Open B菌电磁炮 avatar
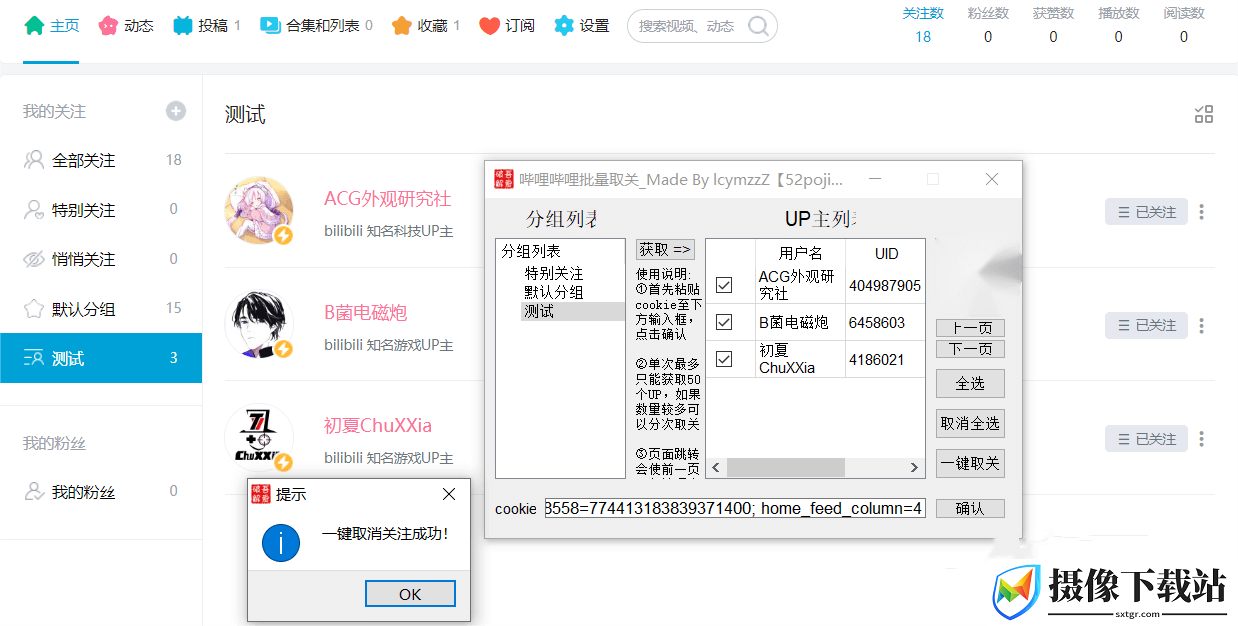The width and height of the screenshot is (1238, 626). tap(259, 324)
